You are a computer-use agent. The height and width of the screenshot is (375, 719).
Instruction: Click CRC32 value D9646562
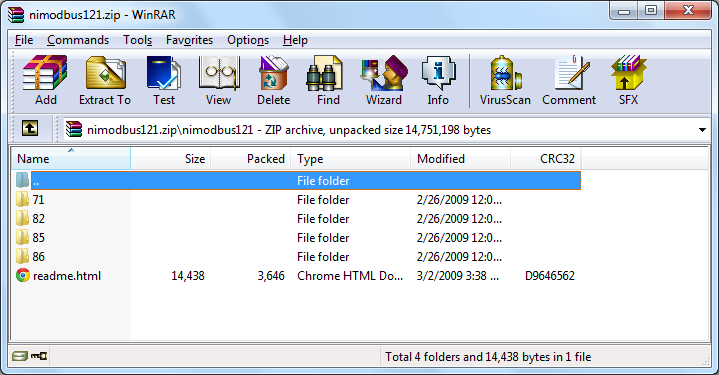tap(550, 276)
